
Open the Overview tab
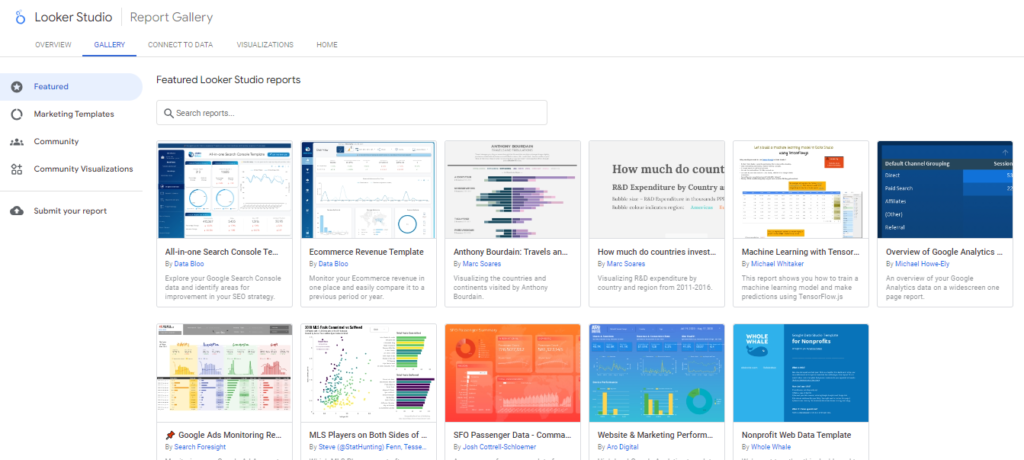pos(53,44)
